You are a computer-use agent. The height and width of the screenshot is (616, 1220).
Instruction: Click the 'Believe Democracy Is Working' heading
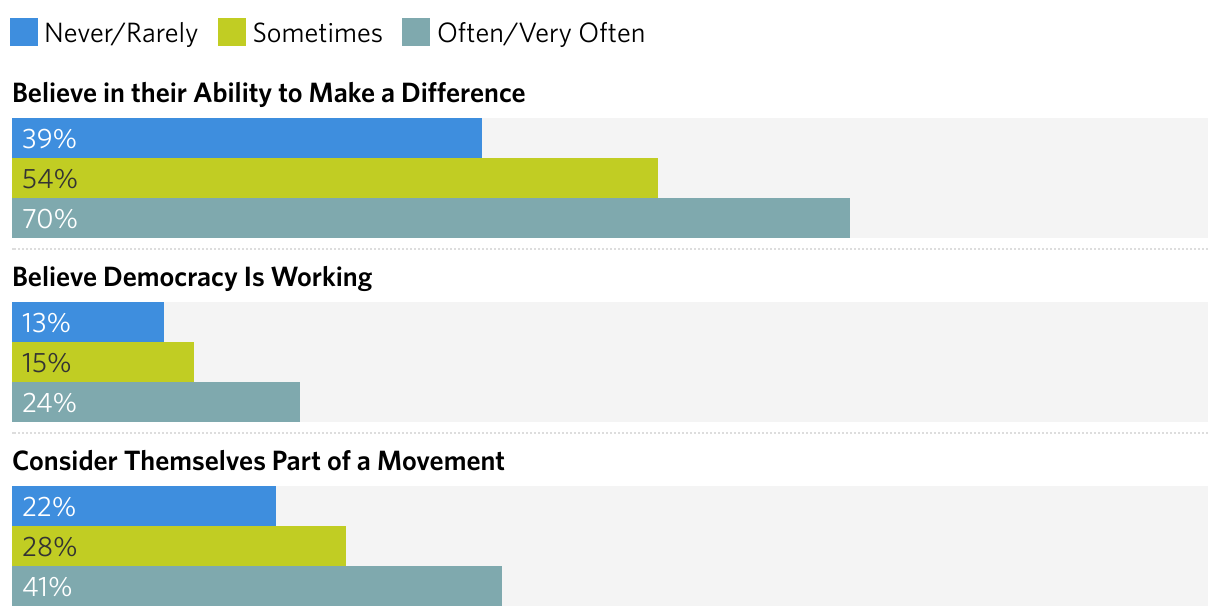[192, 277]
